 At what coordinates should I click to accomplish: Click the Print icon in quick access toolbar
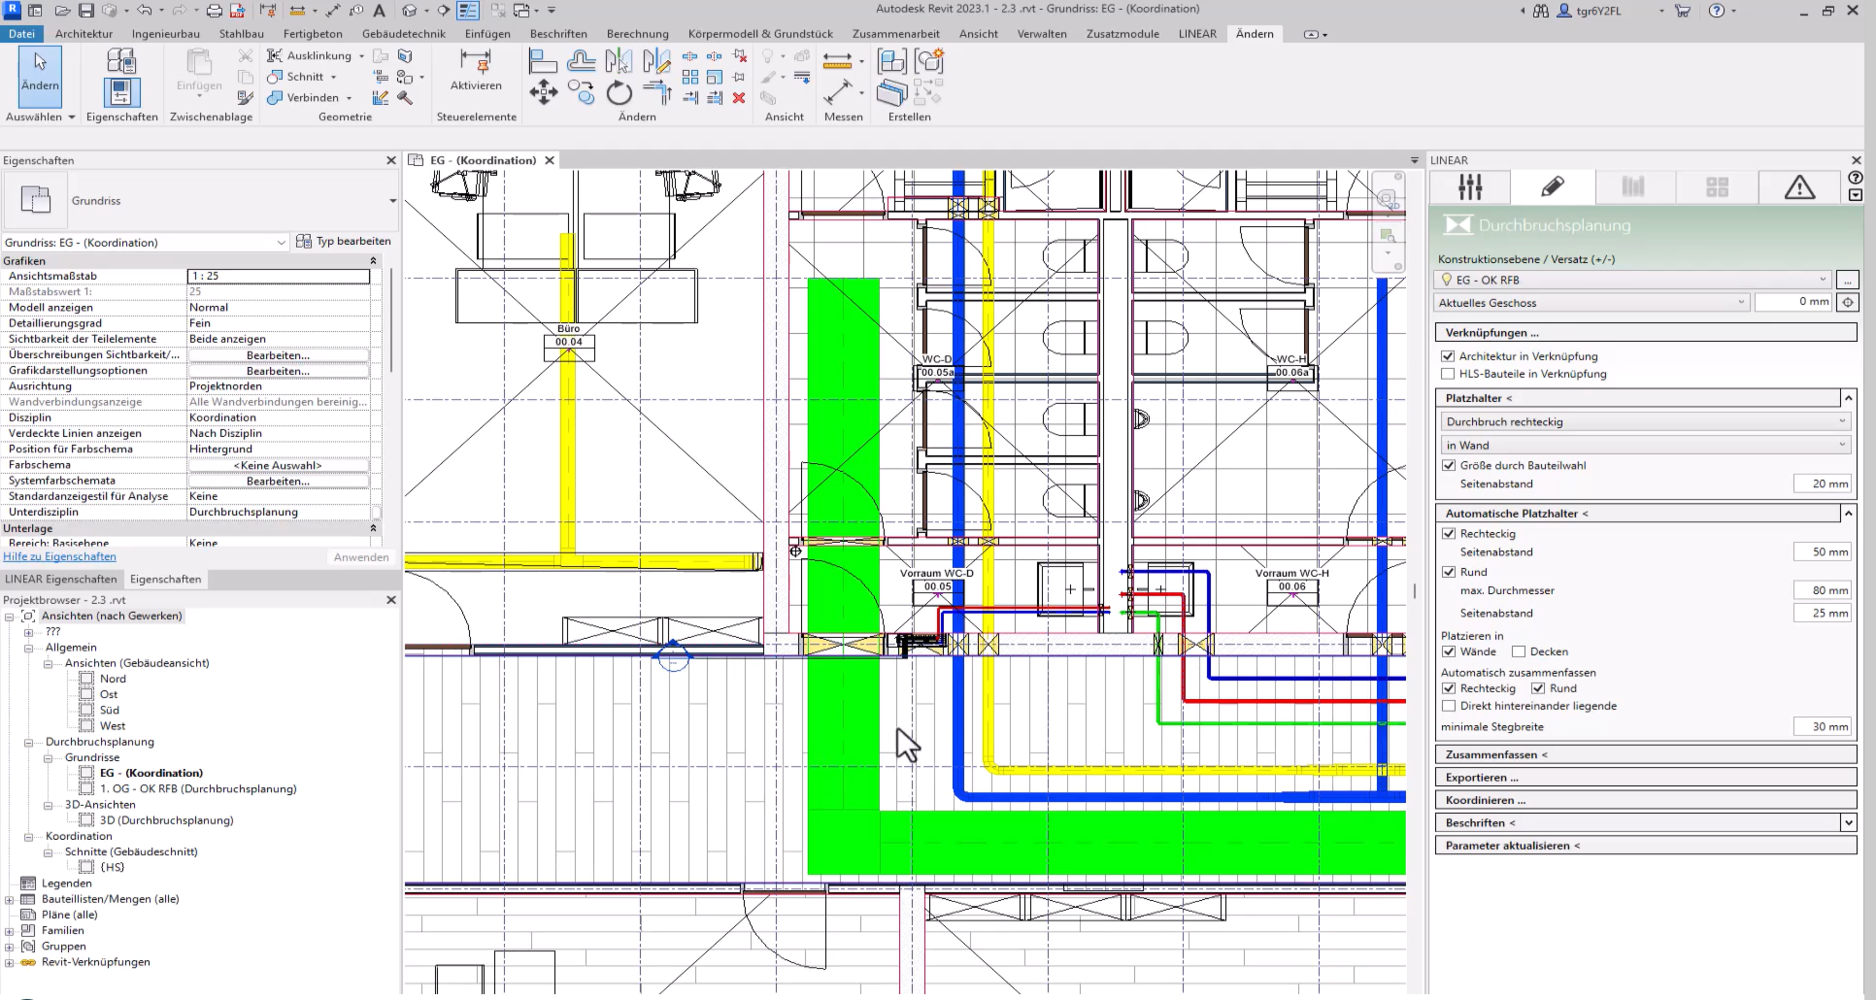(x=213, y=11)
